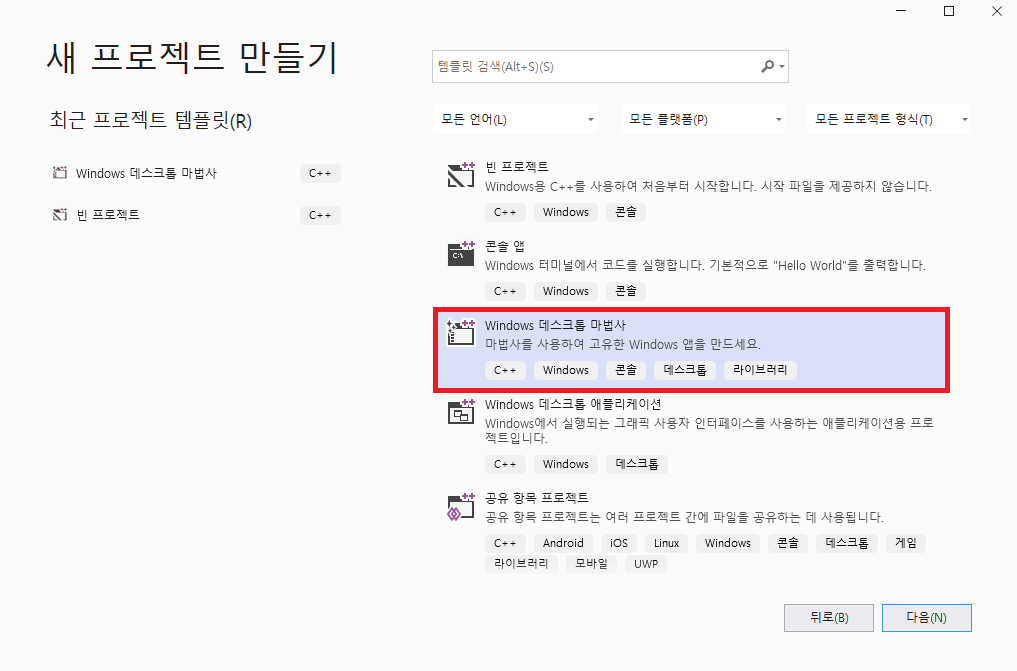Image resolution: width=1017 pixels, height=671 pixels.
Task: Close the 새 프로젝트 만들기 window
Action: coord(997,11)
